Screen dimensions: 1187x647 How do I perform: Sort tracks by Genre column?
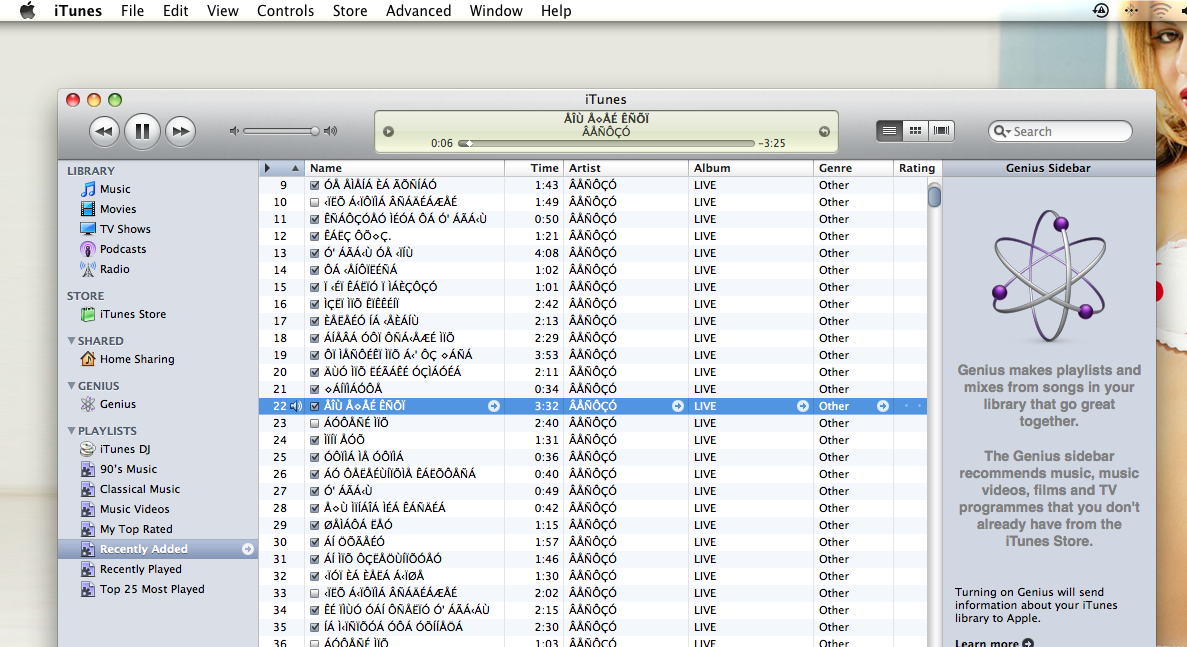853,168
